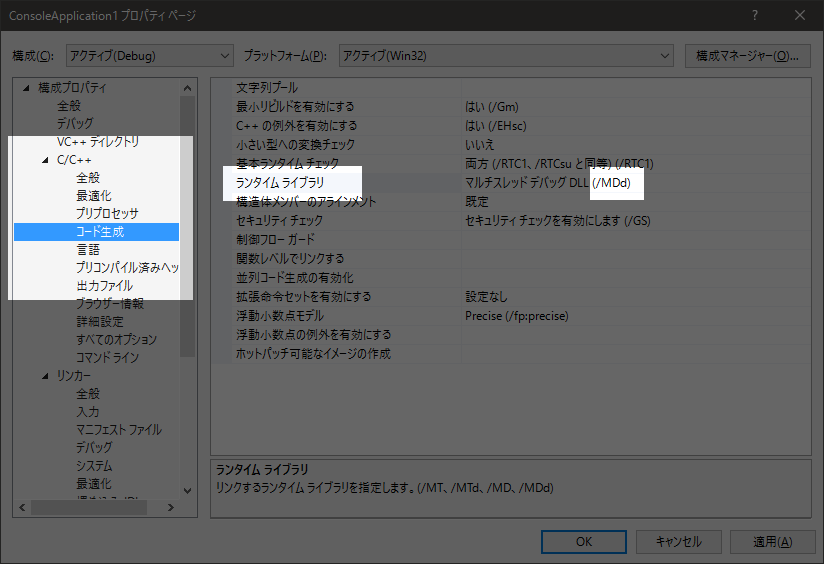Click the 関数レベルでリンクする property
This screenshot has width=824, height=564.
click(x=290, y=259)
